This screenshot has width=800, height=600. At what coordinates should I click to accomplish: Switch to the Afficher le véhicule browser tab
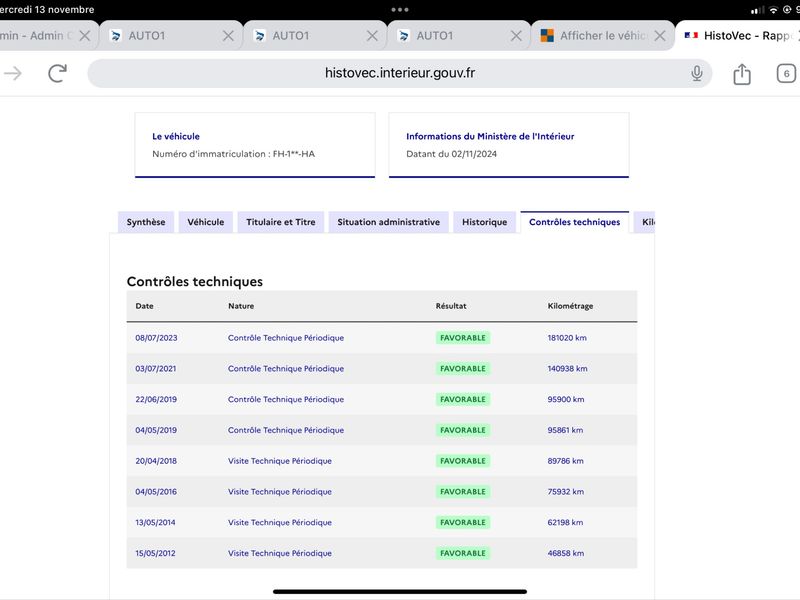(x=603, y=35)
